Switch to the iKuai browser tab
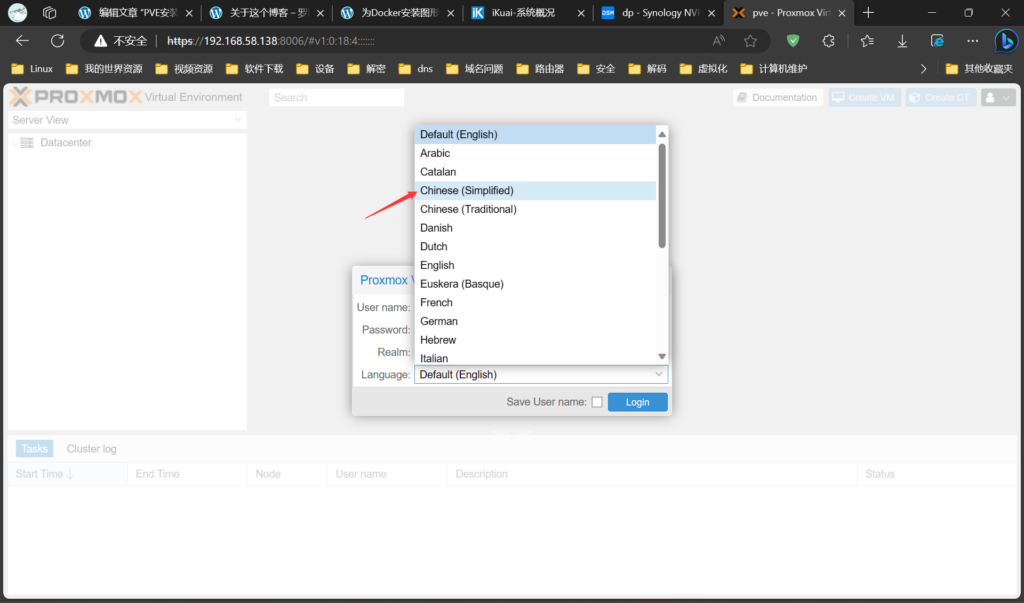The height and width of the screenshot is (603, 1024). tap(526, 13)
